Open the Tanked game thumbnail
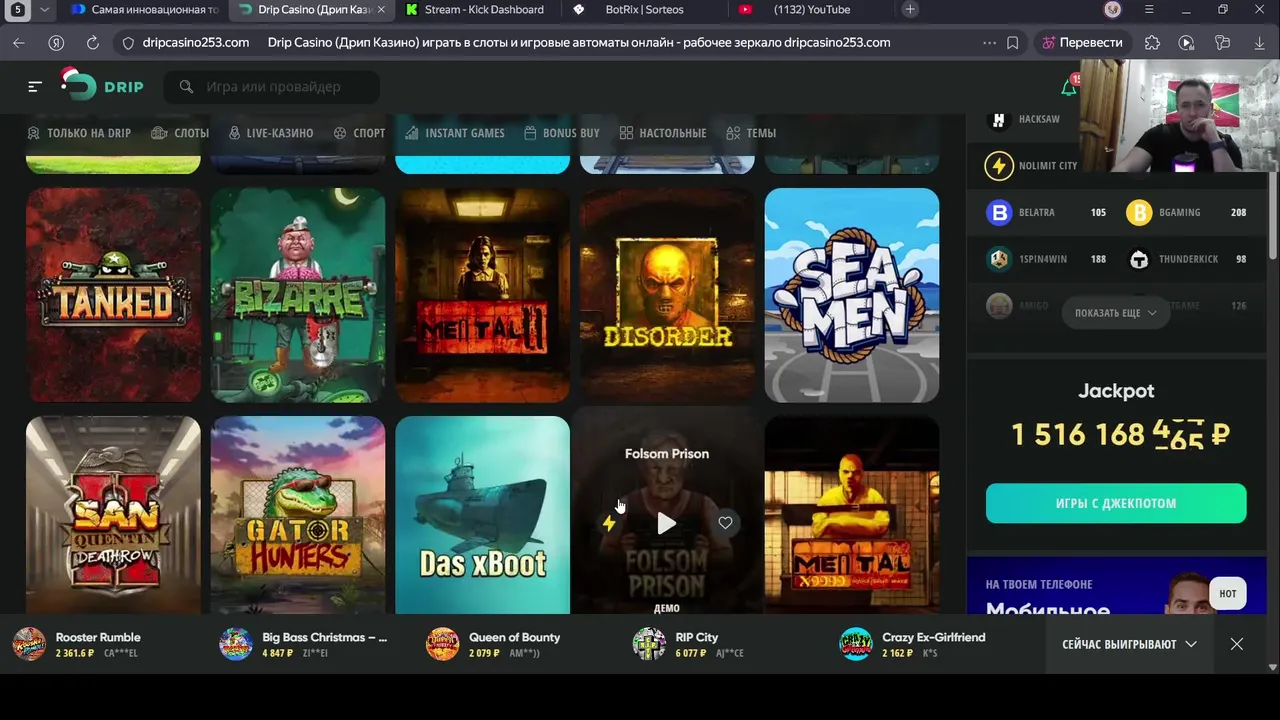 113,295
